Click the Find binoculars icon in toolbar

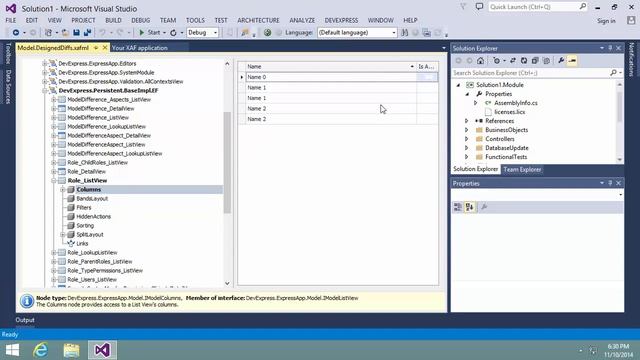404,33
